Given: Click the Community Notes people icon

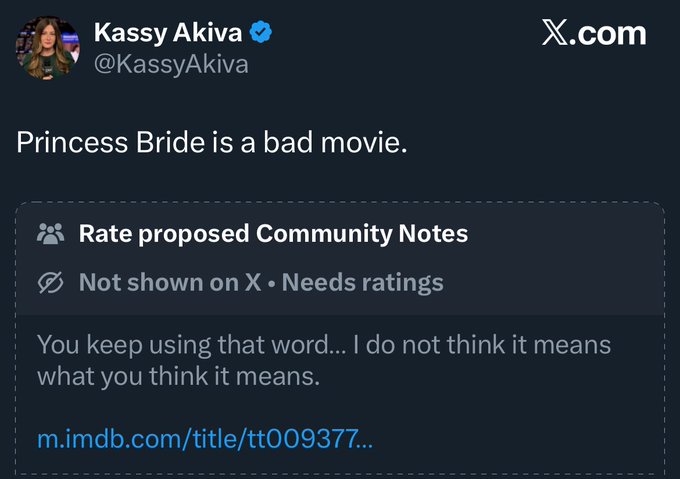Looking at the screenshot, I should point(50,234).
